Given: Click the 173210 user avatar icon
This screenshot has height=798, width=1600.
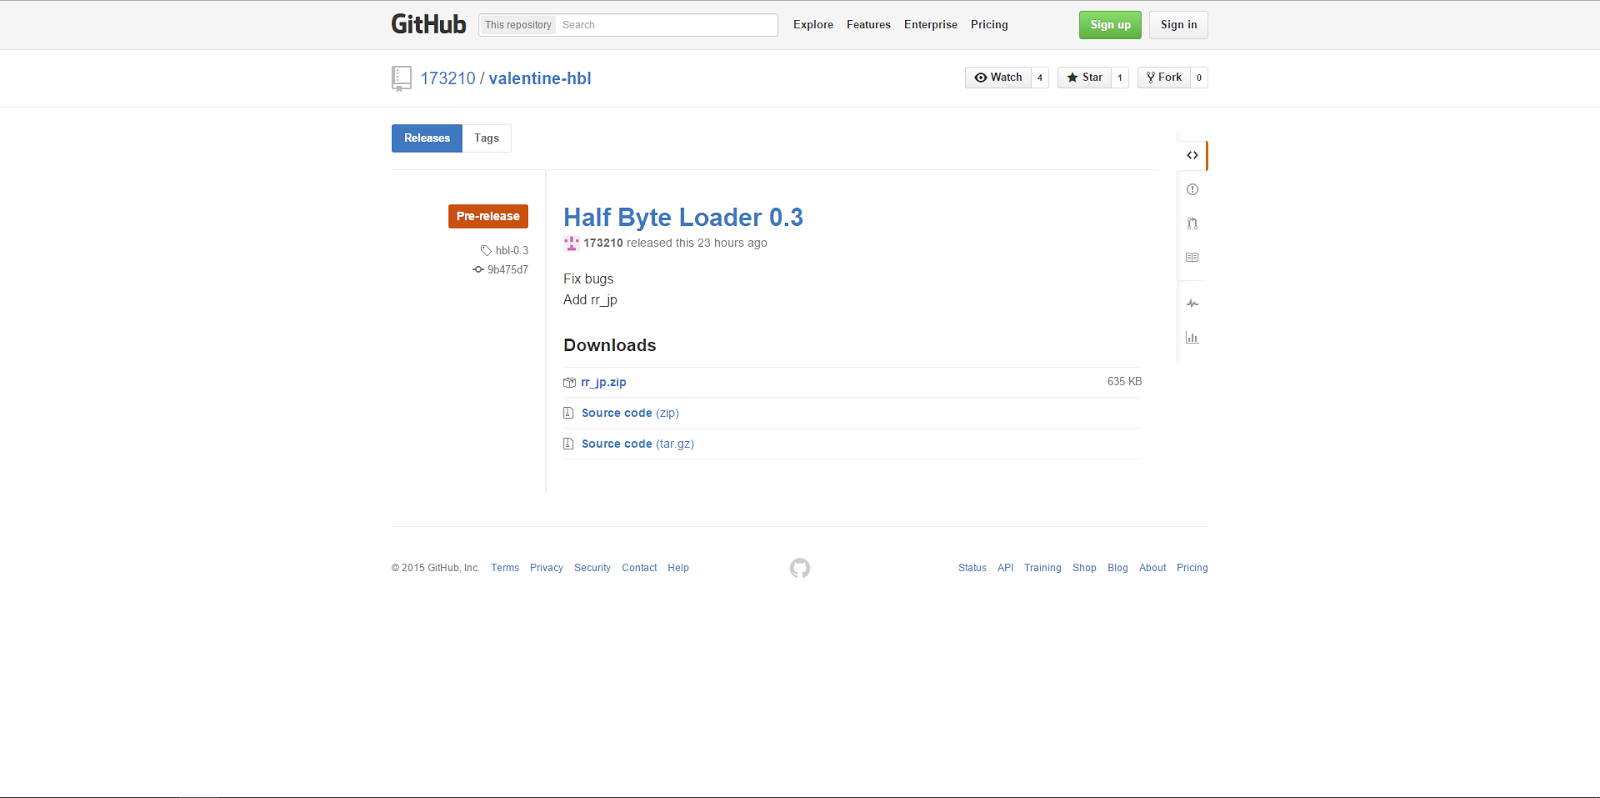Looking at the screenshot, I should click(571, 243).
